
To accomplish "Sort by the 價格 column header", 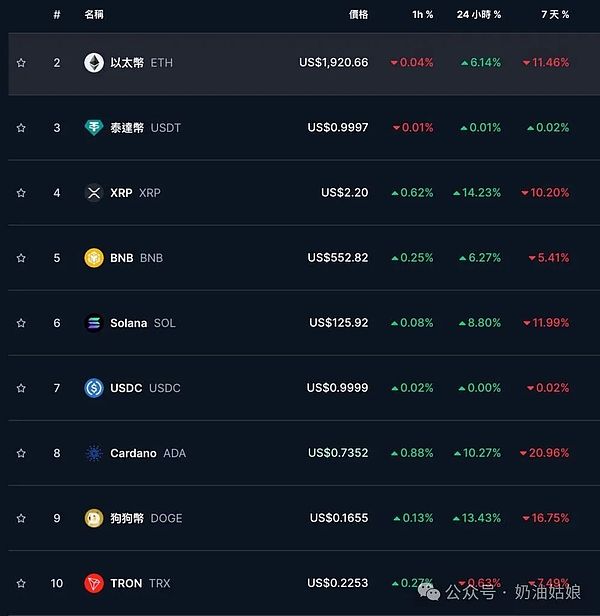I will (x=358, y=14).
